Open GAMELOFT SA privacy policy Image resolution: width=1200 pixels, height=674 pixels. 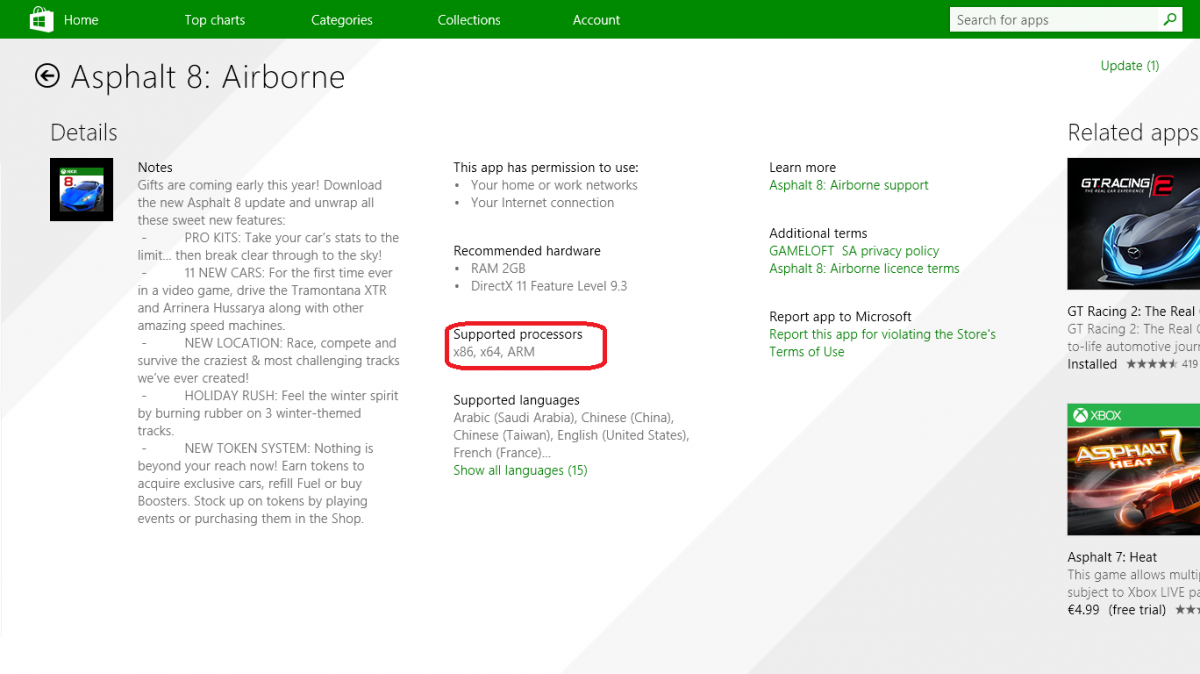pyautogui.click(x=854, y=251)
